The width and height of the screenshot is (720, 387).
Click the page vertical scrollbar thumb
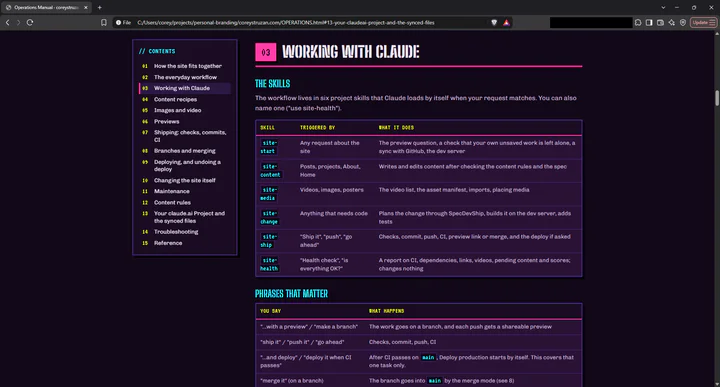[x=717, y=98]
